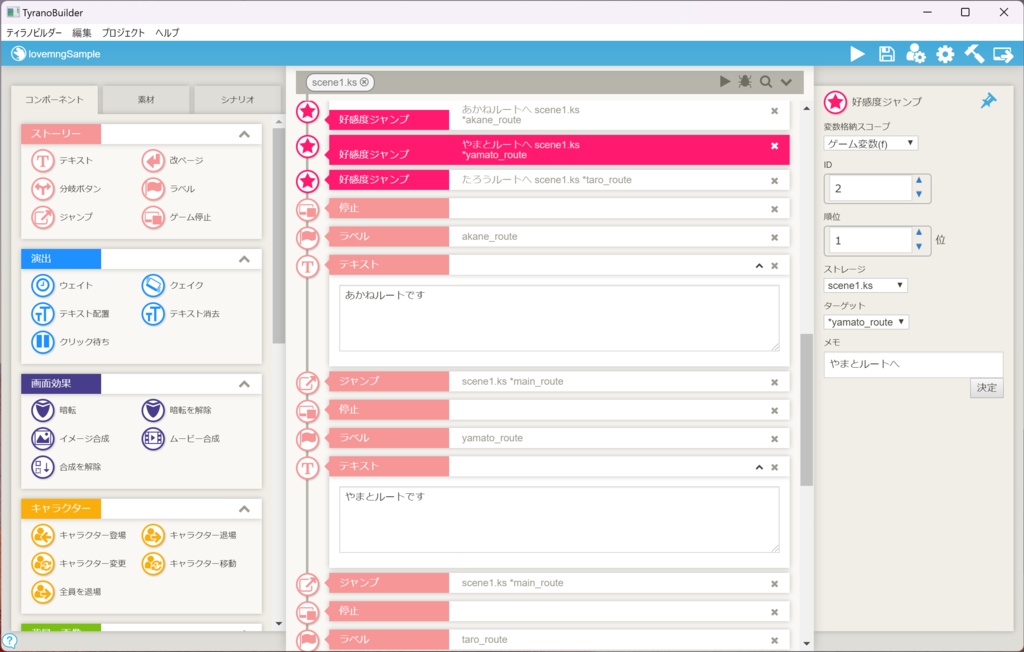Open the ターゲット *yamato_route dropdown
The width and height of the screenshot is (1024, 652).
(x=866, y=322)
